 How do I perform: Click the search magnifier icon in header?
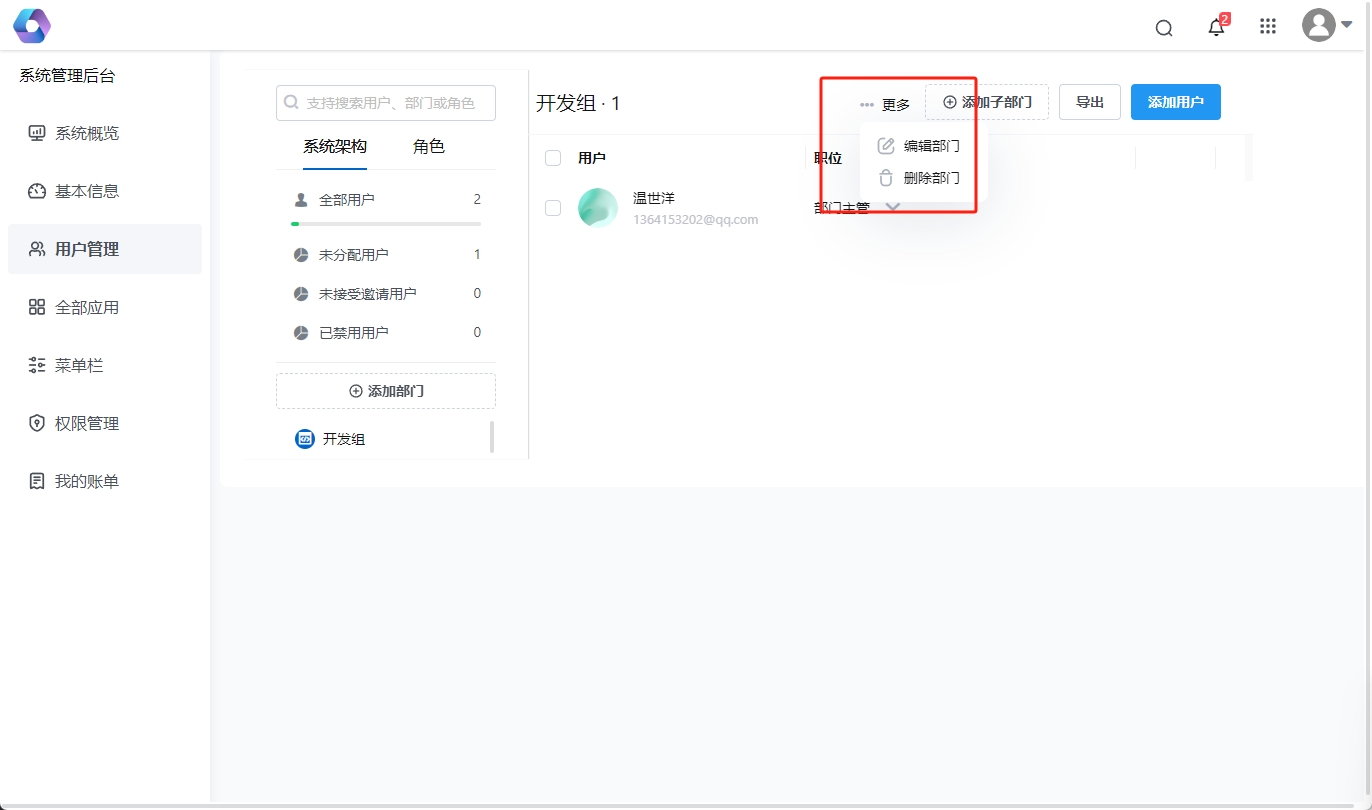point(1164,28)
